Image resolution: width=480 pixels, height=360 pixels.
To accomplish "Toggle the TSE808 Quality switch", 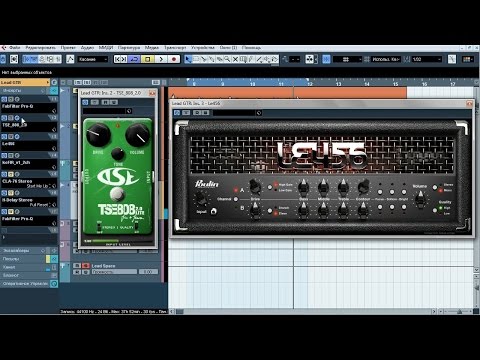I will [137, 227].
